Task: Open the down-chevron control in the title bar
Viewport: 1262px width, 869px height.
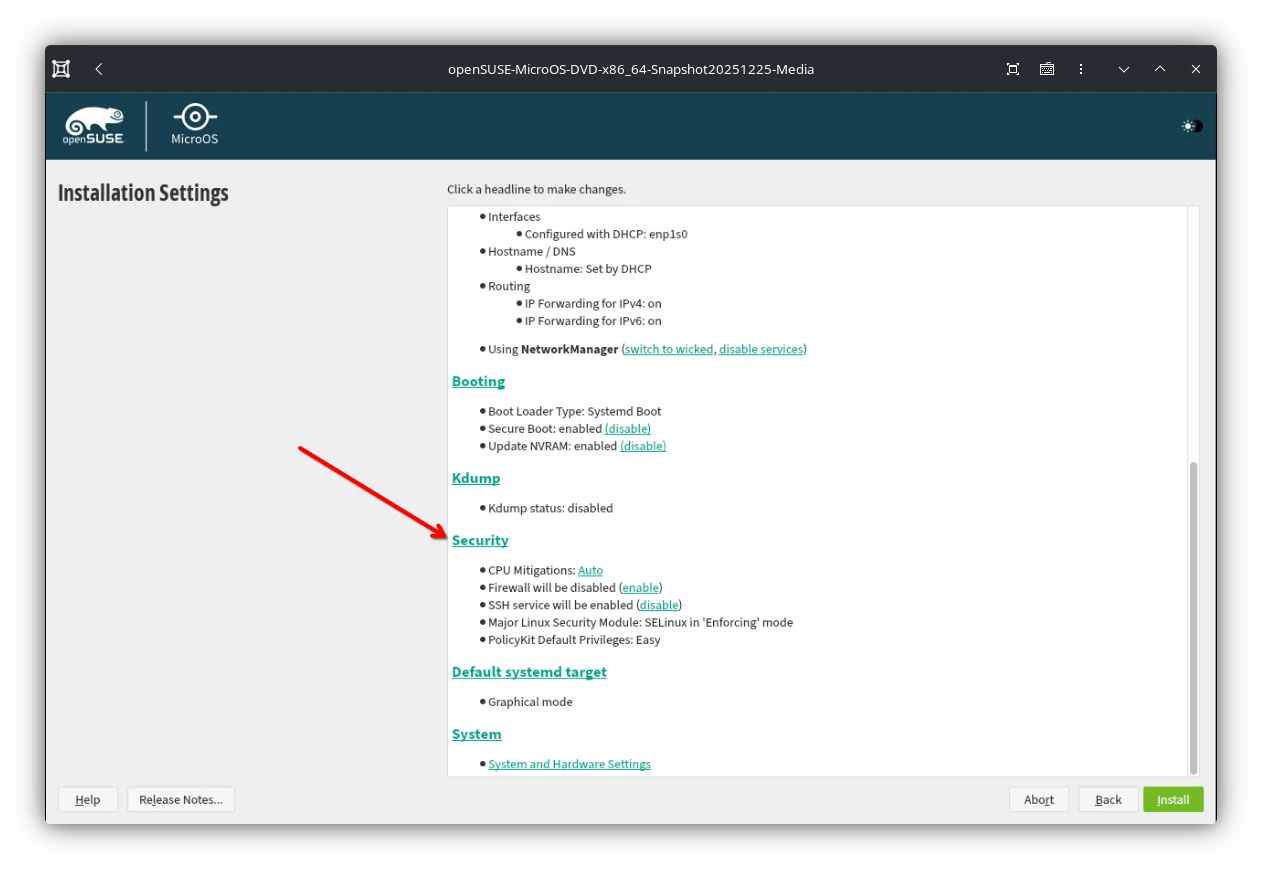Action: pyautogui.click(x=1123, y=69)
